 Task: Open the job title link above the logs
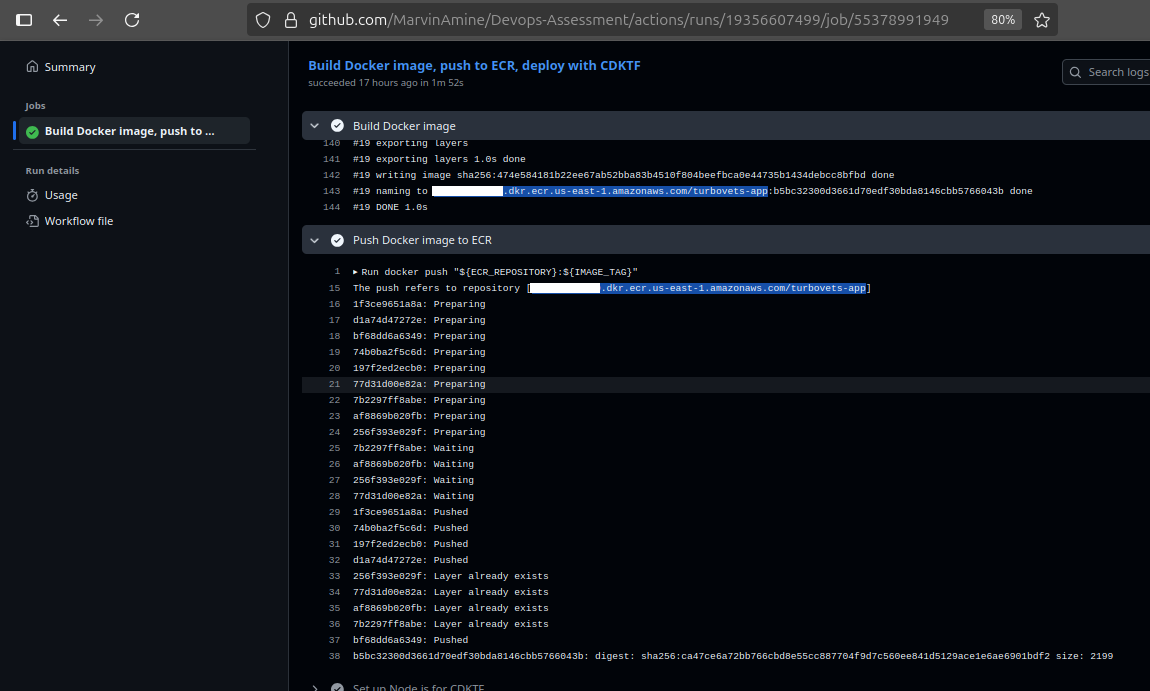click(x=473, y=65)
